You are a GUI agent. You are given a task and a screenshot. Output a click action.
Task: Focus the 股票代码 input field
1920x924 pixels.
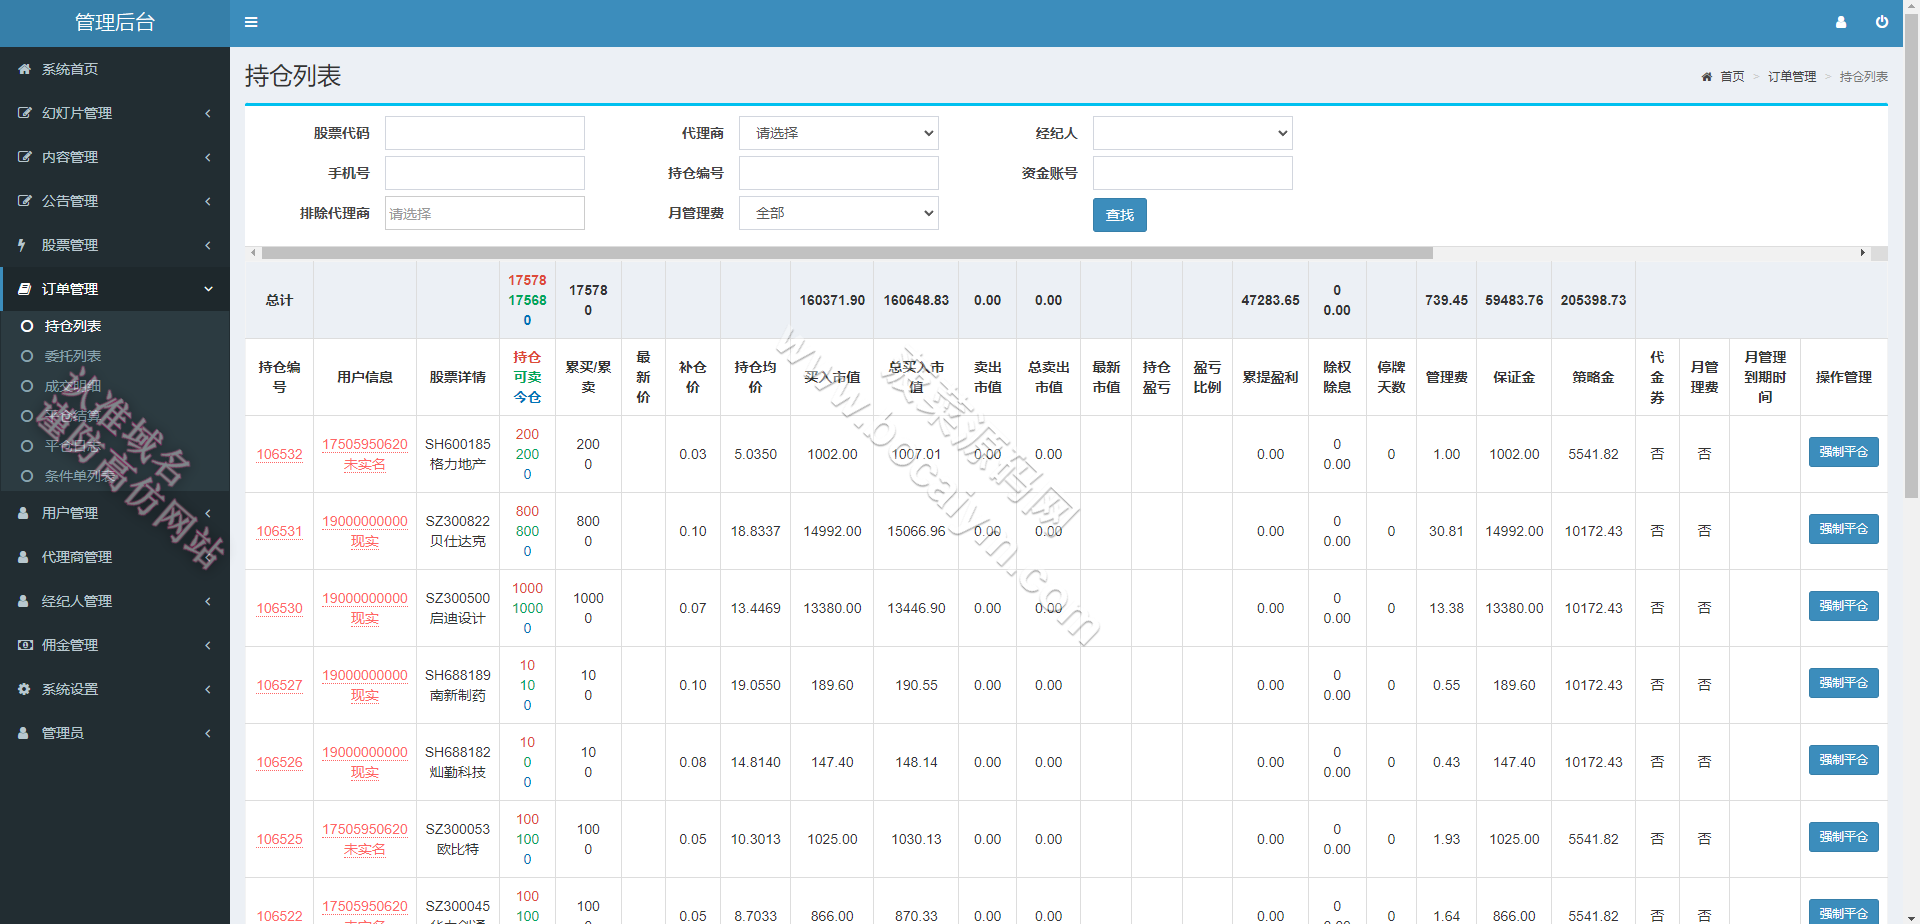point(485,133)
